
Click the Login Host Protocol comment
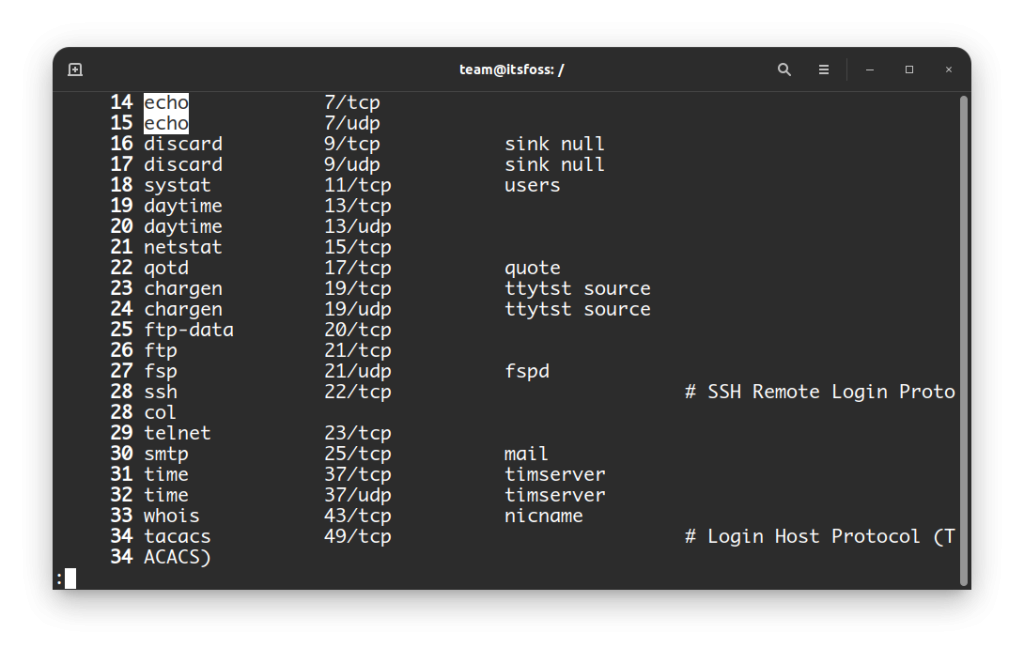(820, 537)
